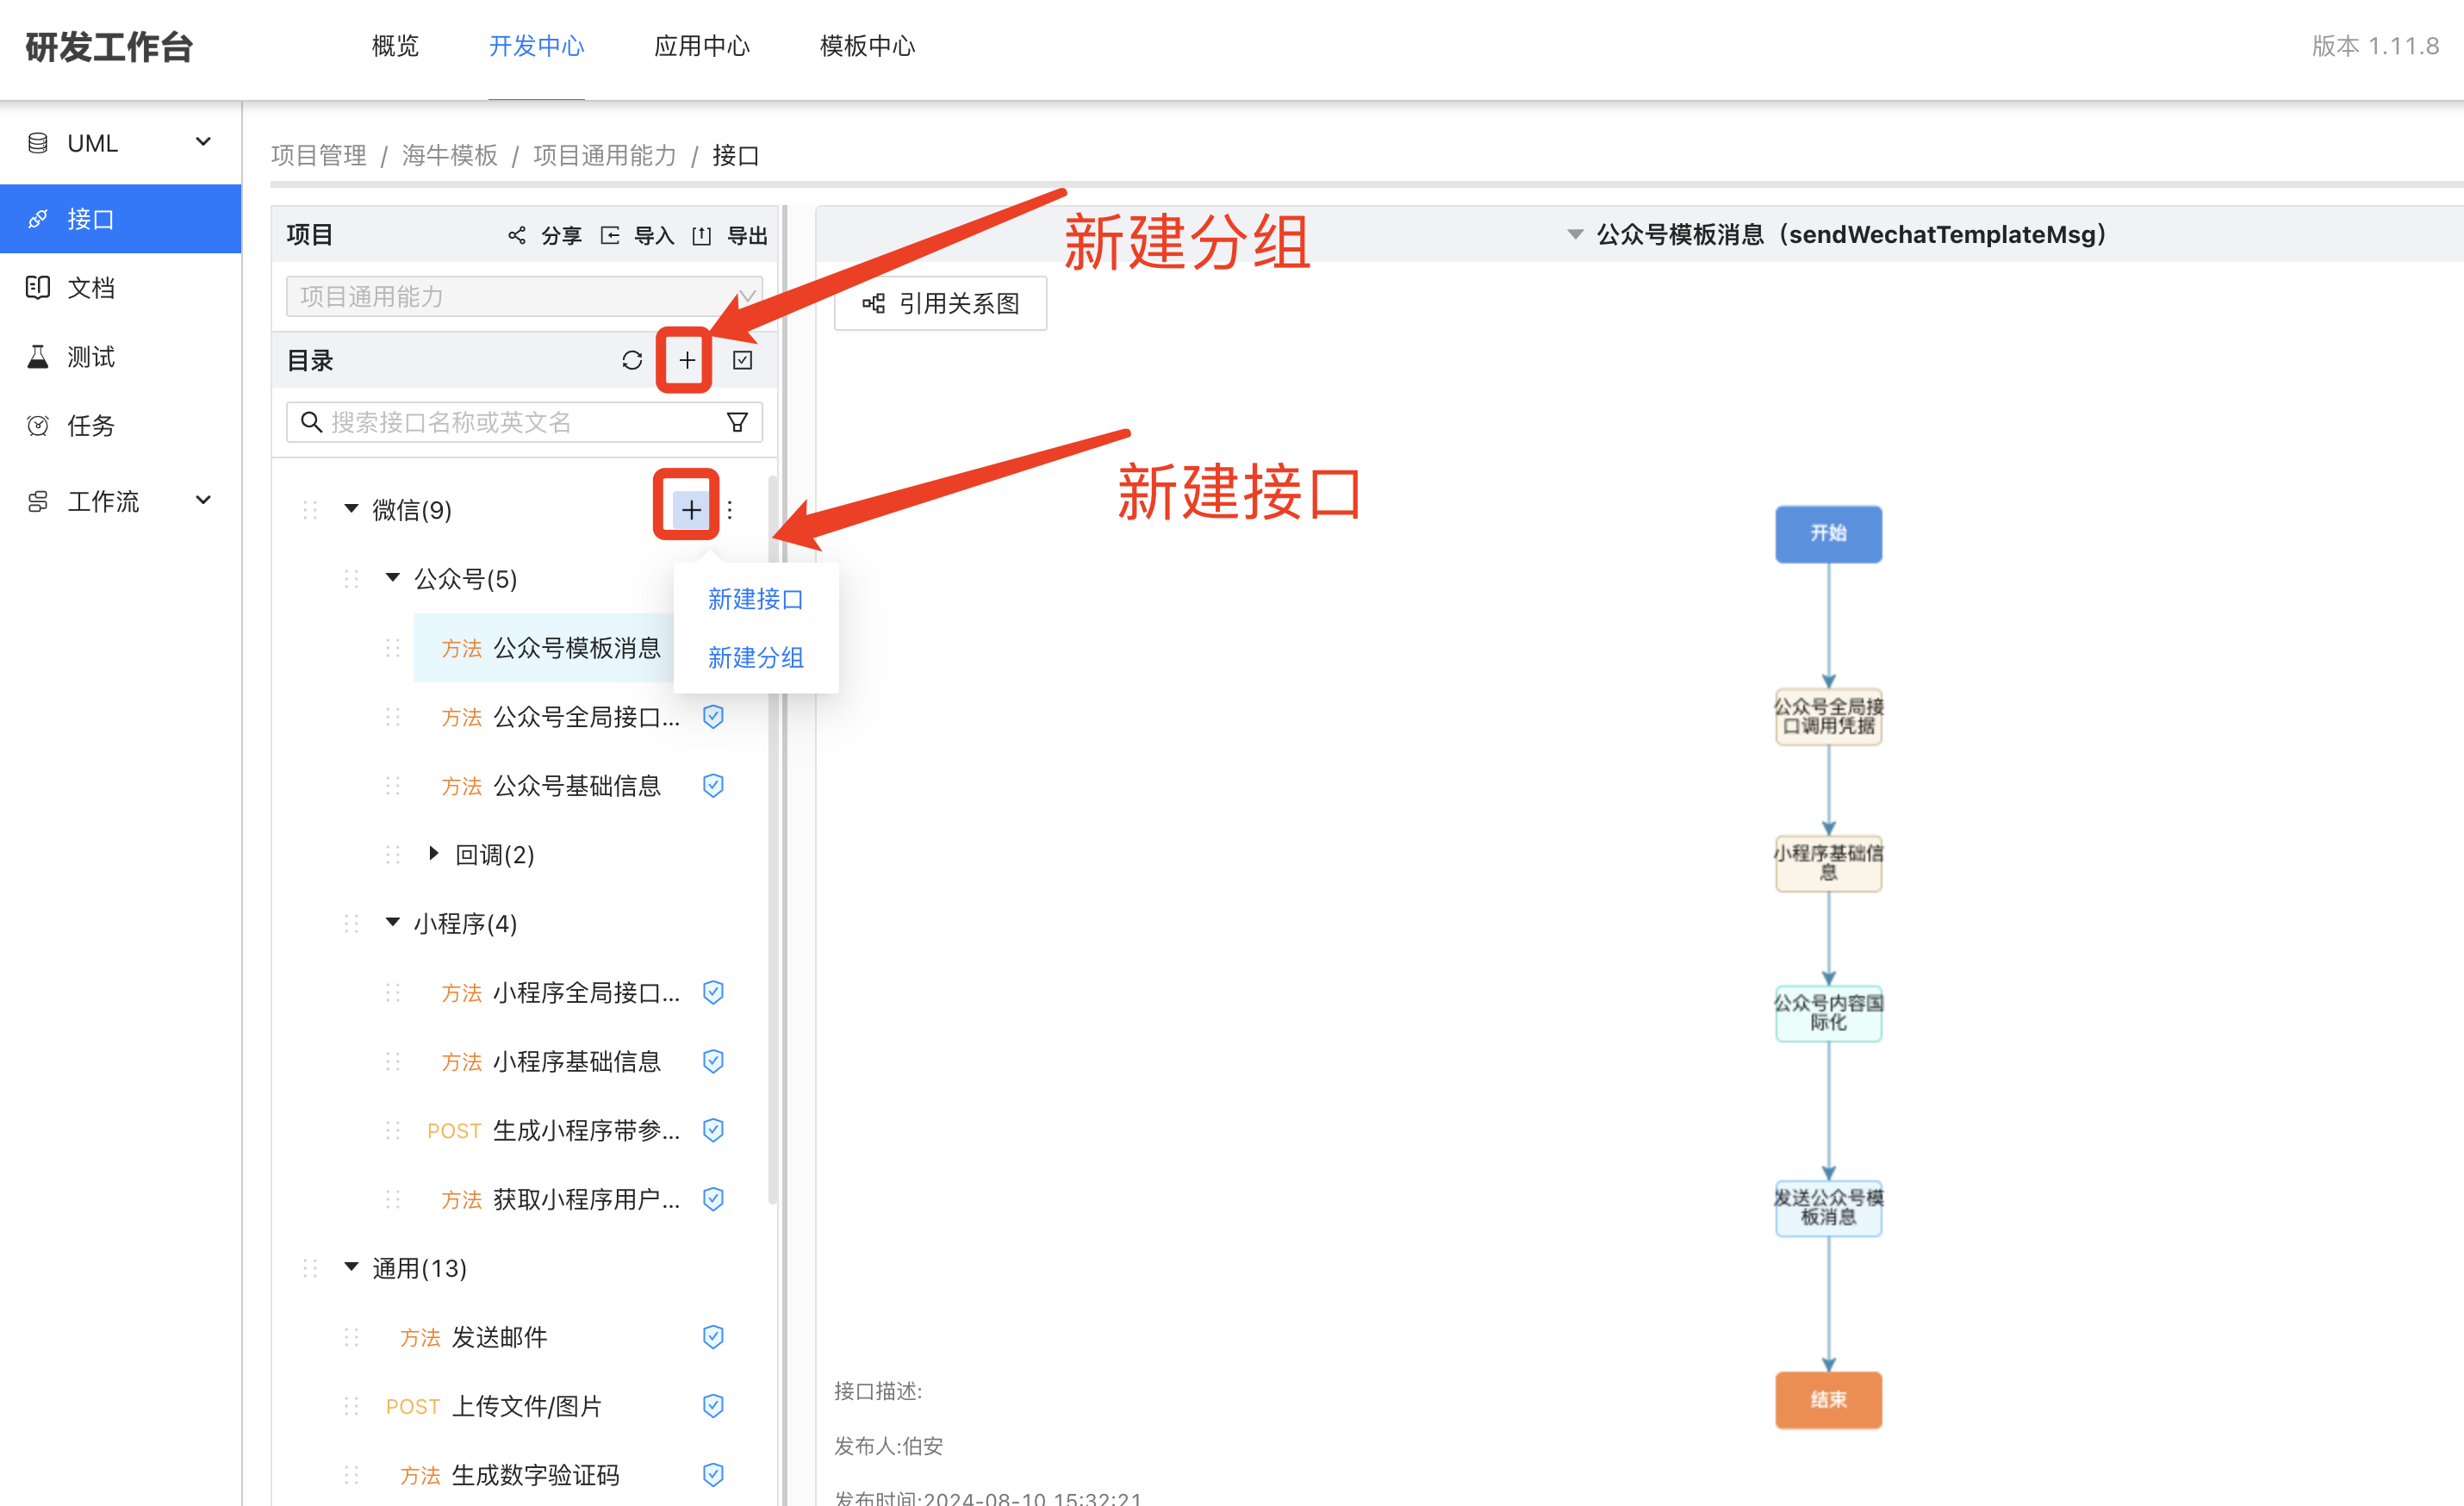Switch to 概览 top tab

(395, 46)
